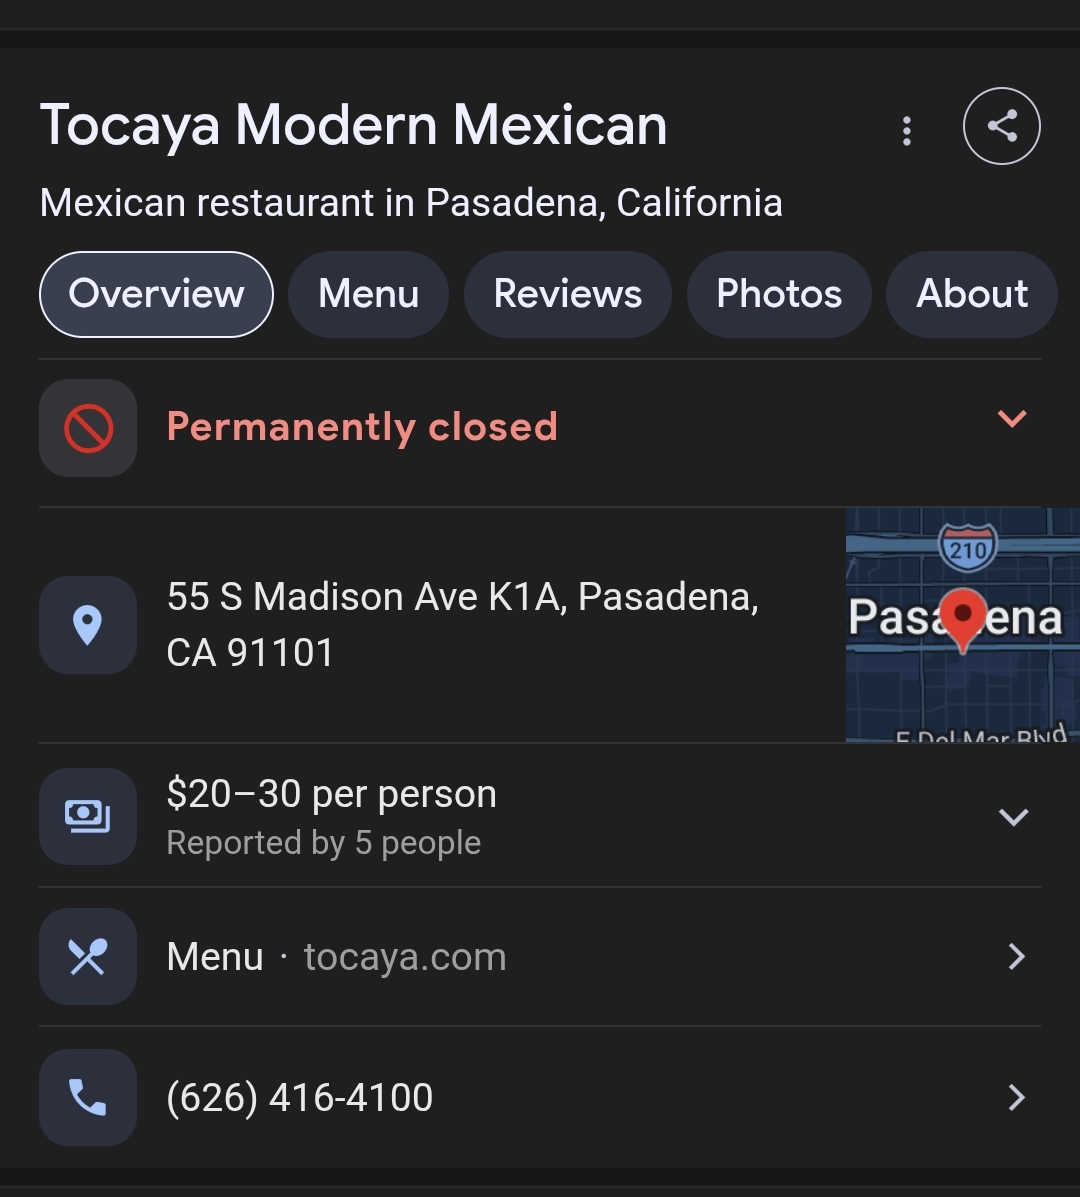1080x1197 pixels.
Task: Tap the cash price range icon
Action: point(88,816)
